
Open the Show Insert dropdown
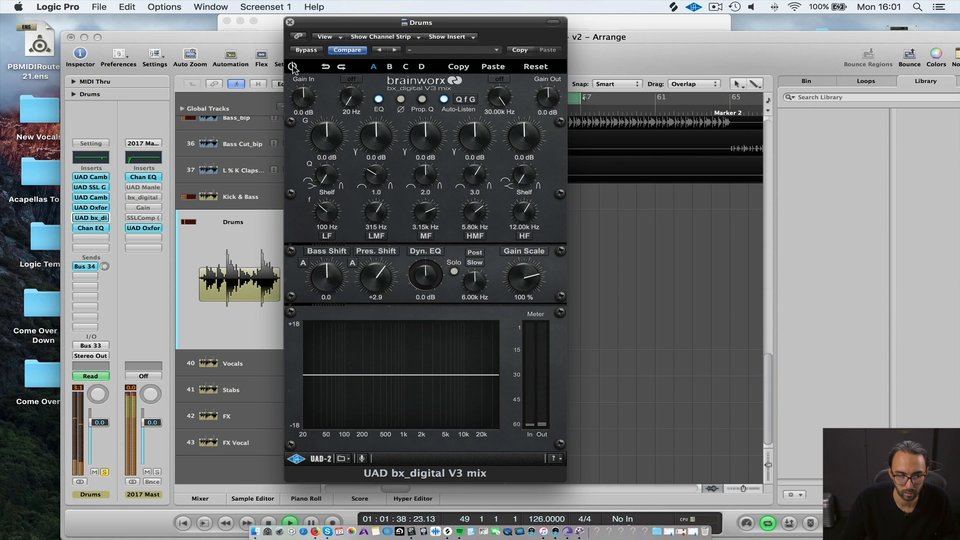[x=451, y=37]
